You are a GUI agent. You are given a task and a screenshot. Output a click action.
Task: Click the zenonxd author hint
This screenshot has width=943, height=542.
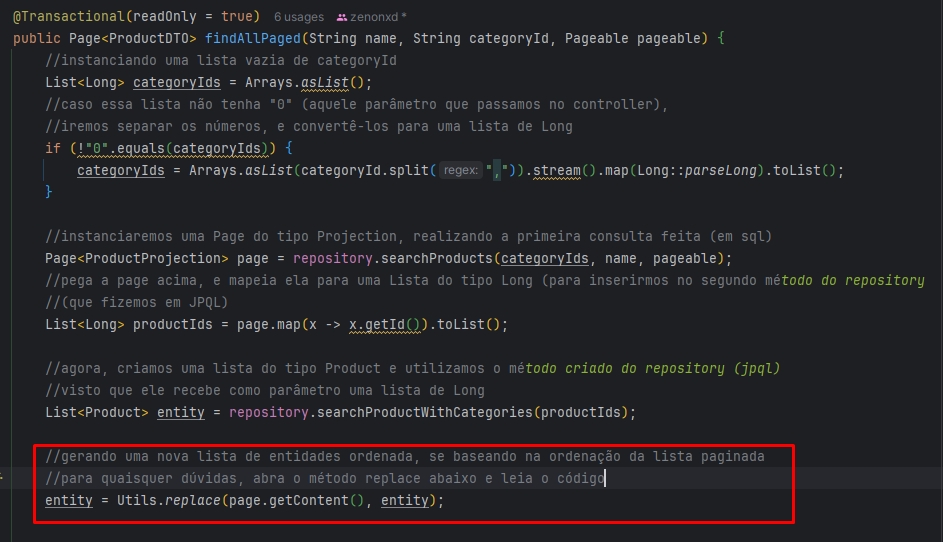378,18
